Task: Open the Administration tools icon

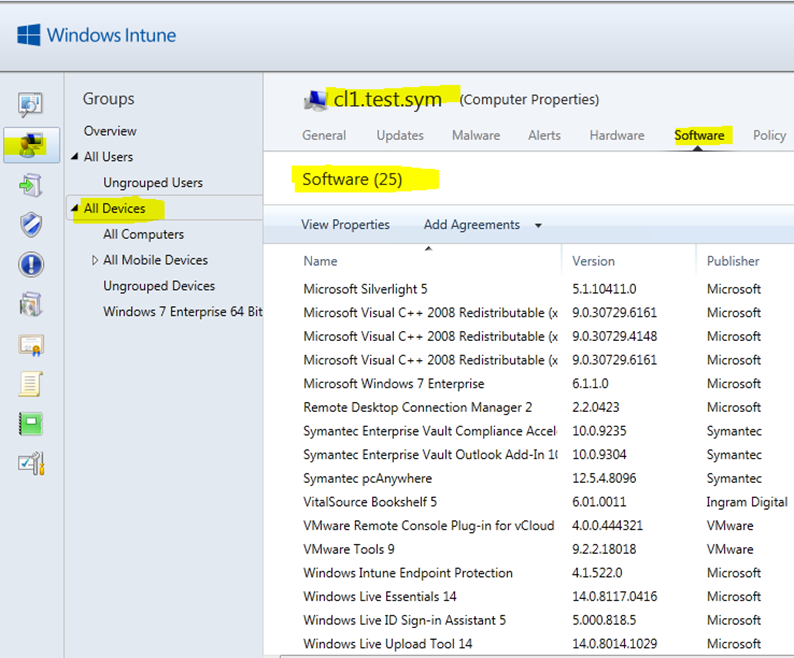Action: (31, 463)
